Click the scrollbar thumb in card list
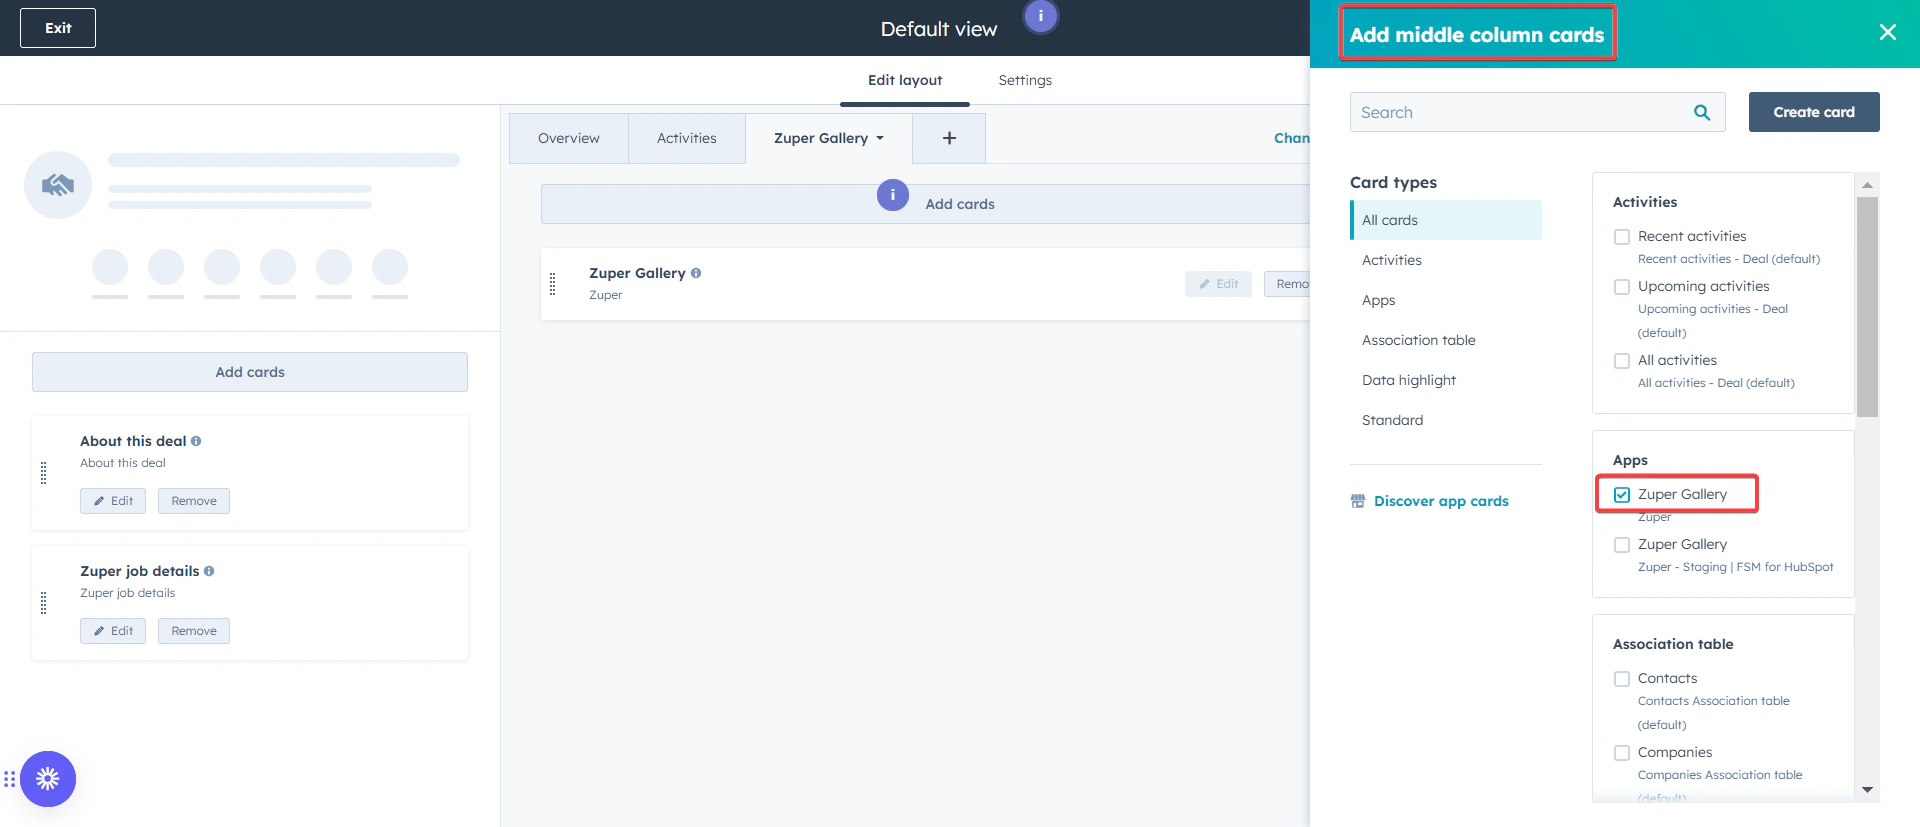This screenshot has width=1920, height=827. (x=1867, y=307)
